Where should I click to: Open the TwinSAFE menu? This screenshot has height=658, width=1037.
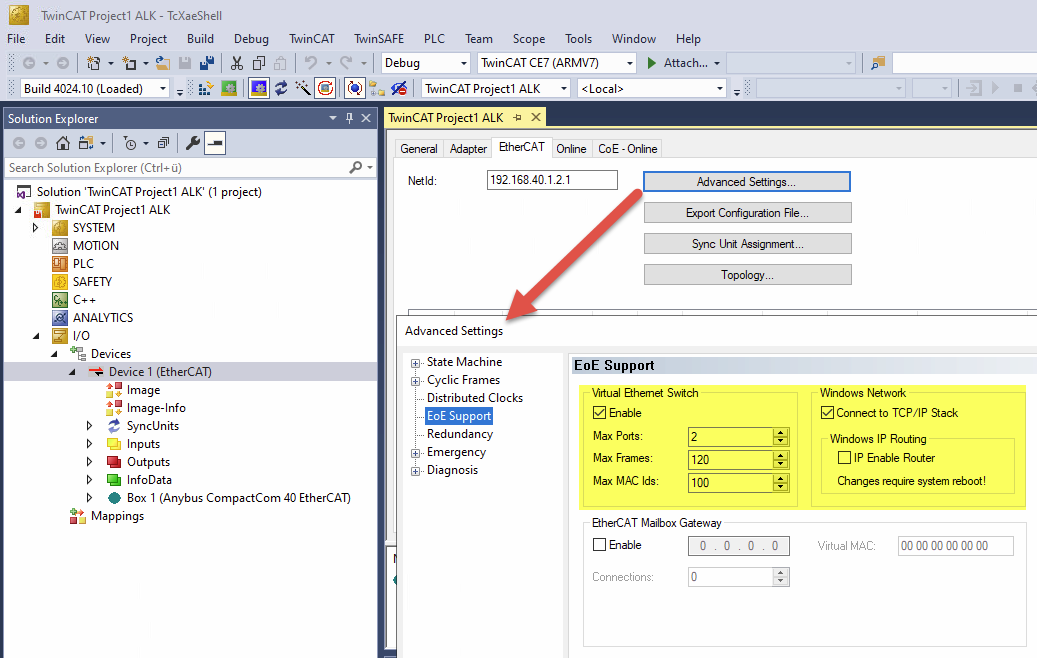point(379,39)
